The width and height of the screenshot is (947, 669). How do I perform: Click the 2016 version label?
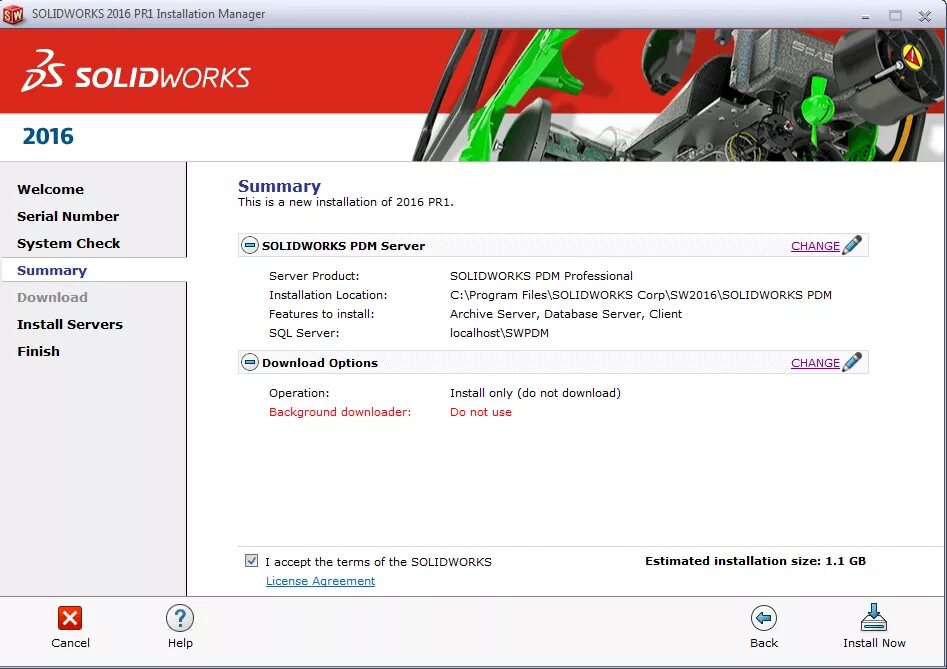tap(48, 136)
